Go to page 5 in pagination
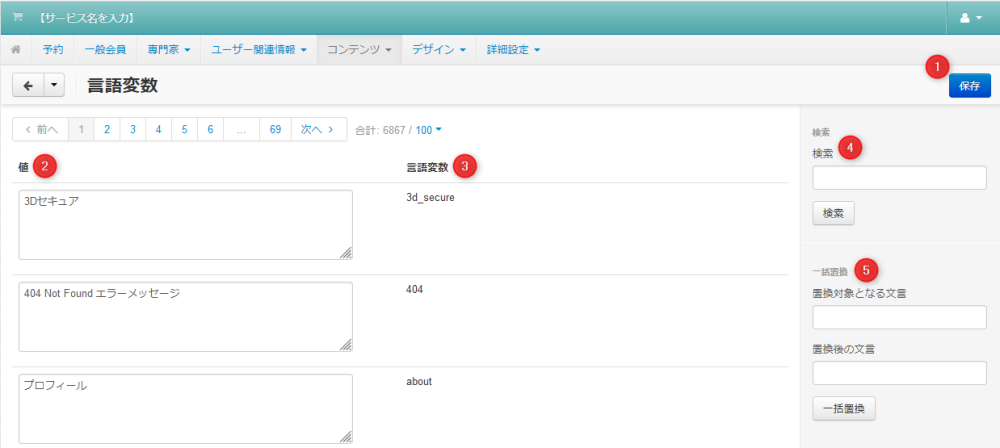The height and width of the screenshot is (448, 1000). (184, 130)
